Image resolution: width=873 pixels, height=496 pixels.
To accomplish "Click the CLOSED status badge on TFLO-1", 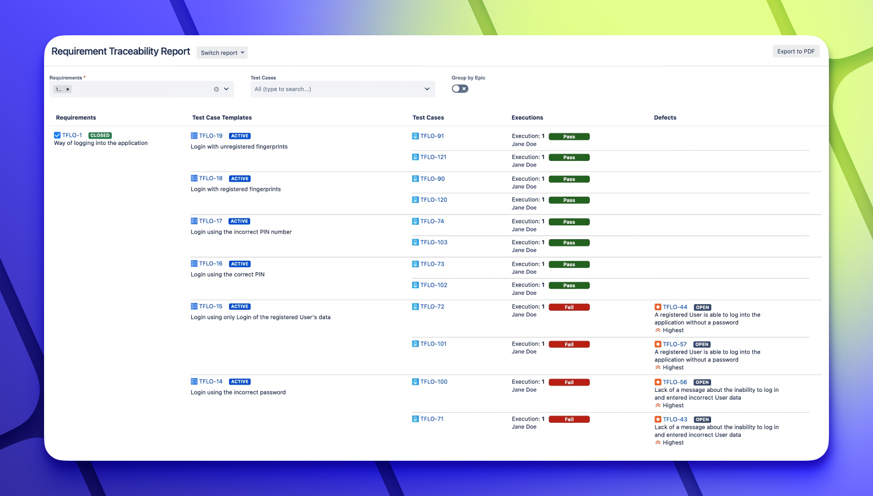I will (100, 135).
